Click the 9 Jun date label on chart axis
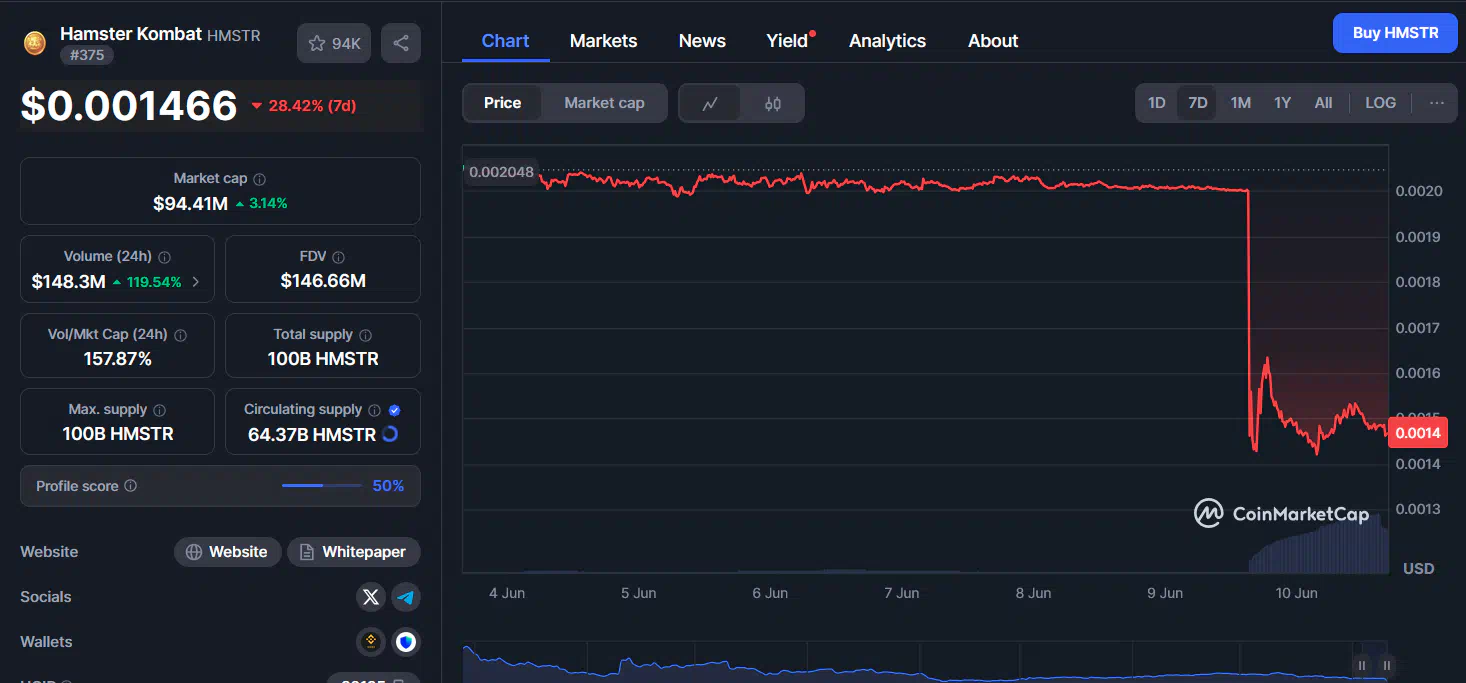 coord(1165,593)
